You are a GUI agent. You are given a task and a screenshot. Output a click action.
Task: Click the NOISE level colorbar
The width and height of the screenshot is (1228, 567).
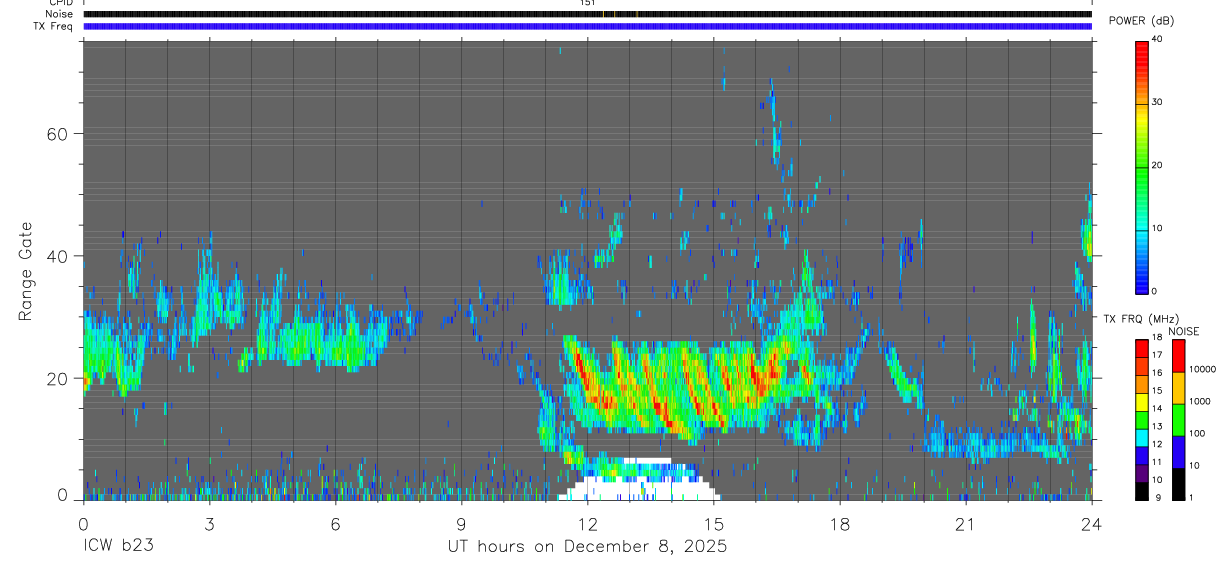coord(1178,418)
